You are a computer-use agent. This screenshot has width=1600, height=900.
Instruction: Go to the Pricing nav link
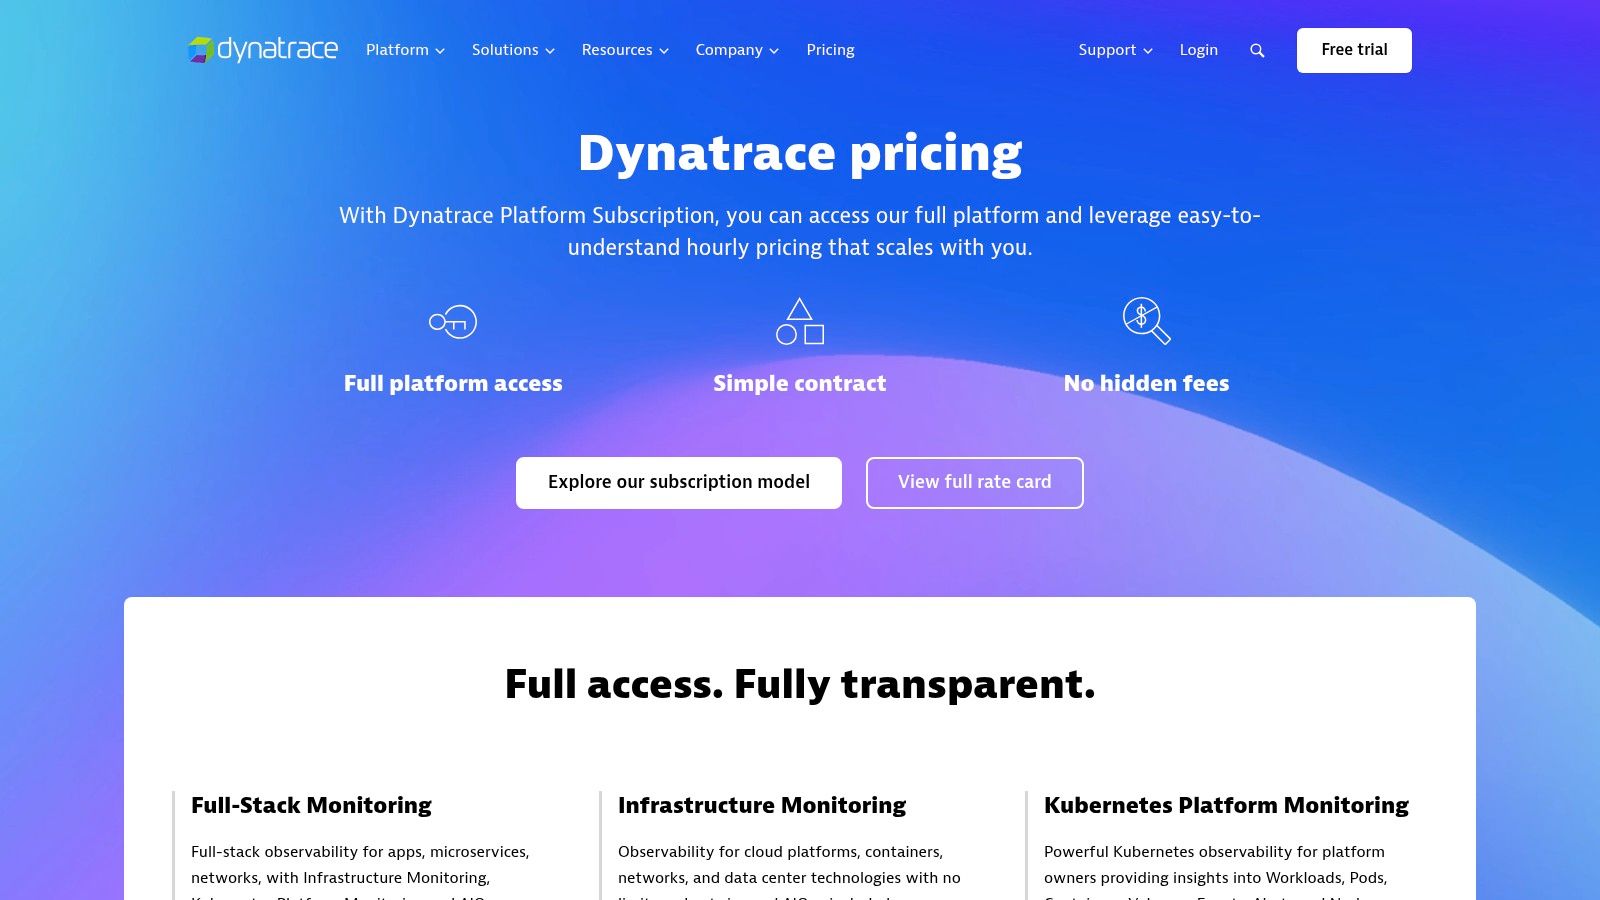(x=830, y=50)
